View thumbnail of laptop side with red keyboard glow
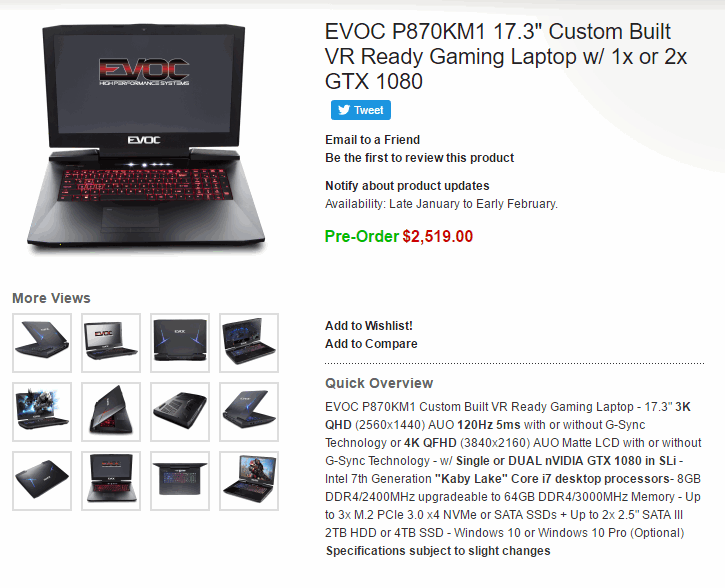Viewport: 725px width, 588px height. (x=111, y=412)
